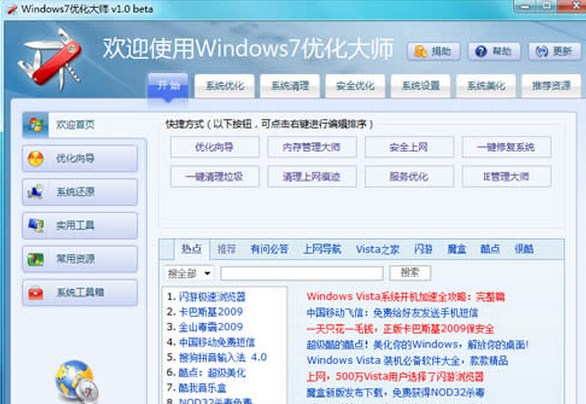The height and width of the screenshot is (404, 586).
Task: Open 系统工具箱 from the sidebar
Action: (80, 292)
